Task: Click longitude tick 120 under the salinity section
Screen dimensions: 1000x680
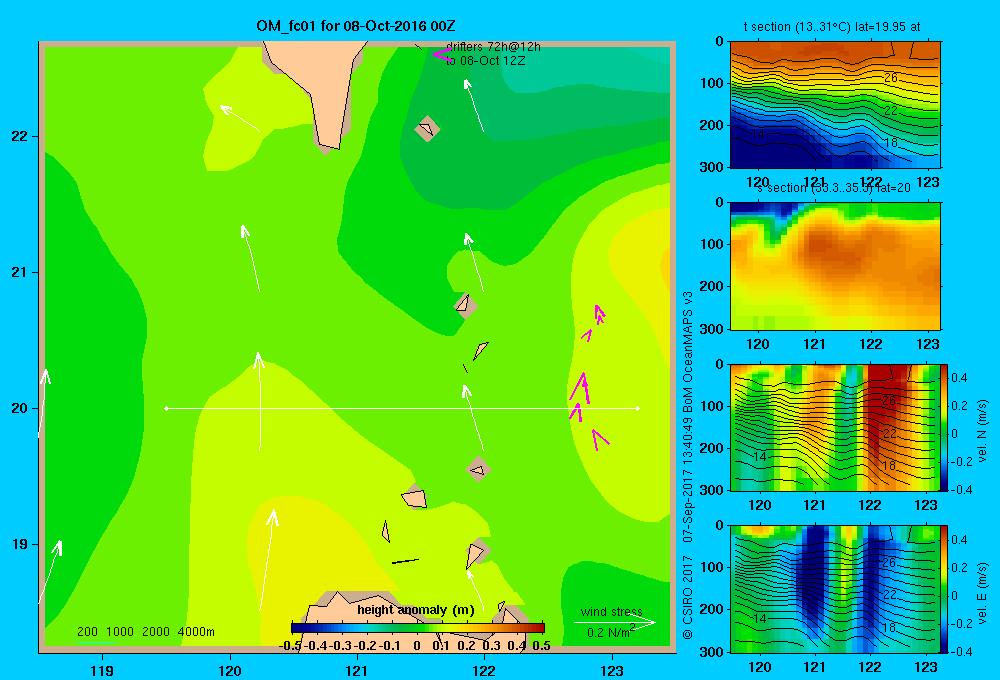Action: coord(758,344)
